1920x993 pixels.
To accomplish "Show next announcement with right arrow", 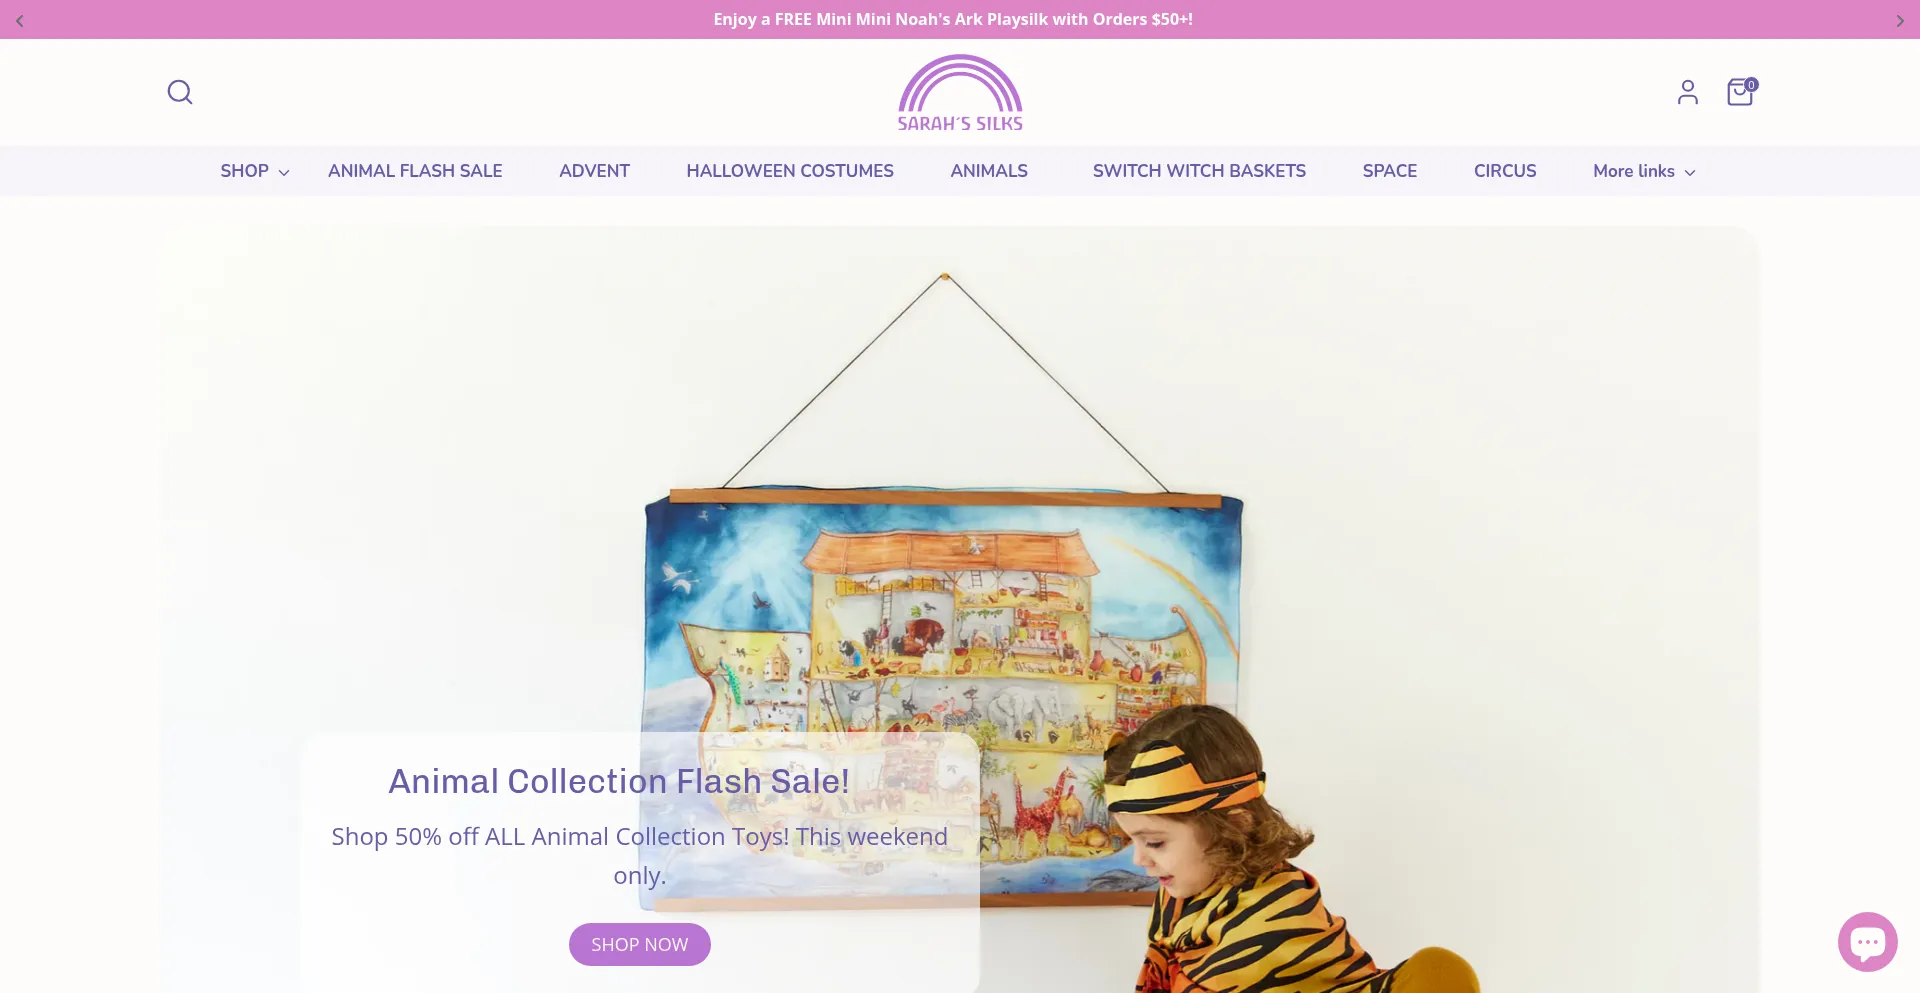I will pos(1900,20).
